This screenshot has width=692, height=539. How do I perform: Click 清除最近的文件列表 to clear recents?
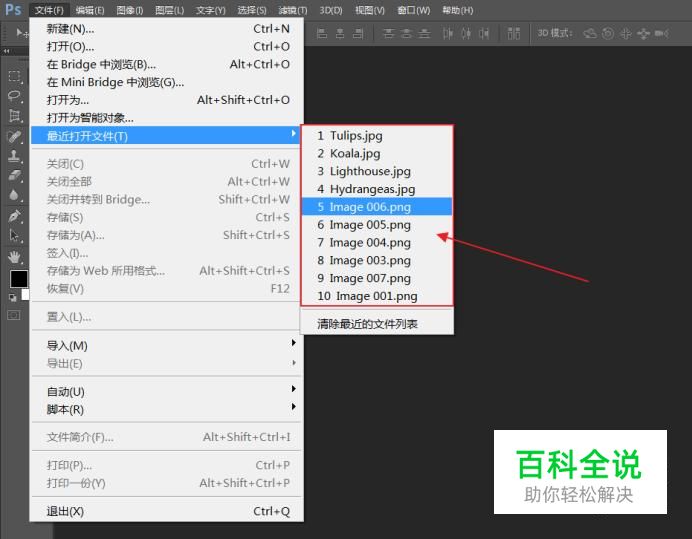[x=377, y=324]
